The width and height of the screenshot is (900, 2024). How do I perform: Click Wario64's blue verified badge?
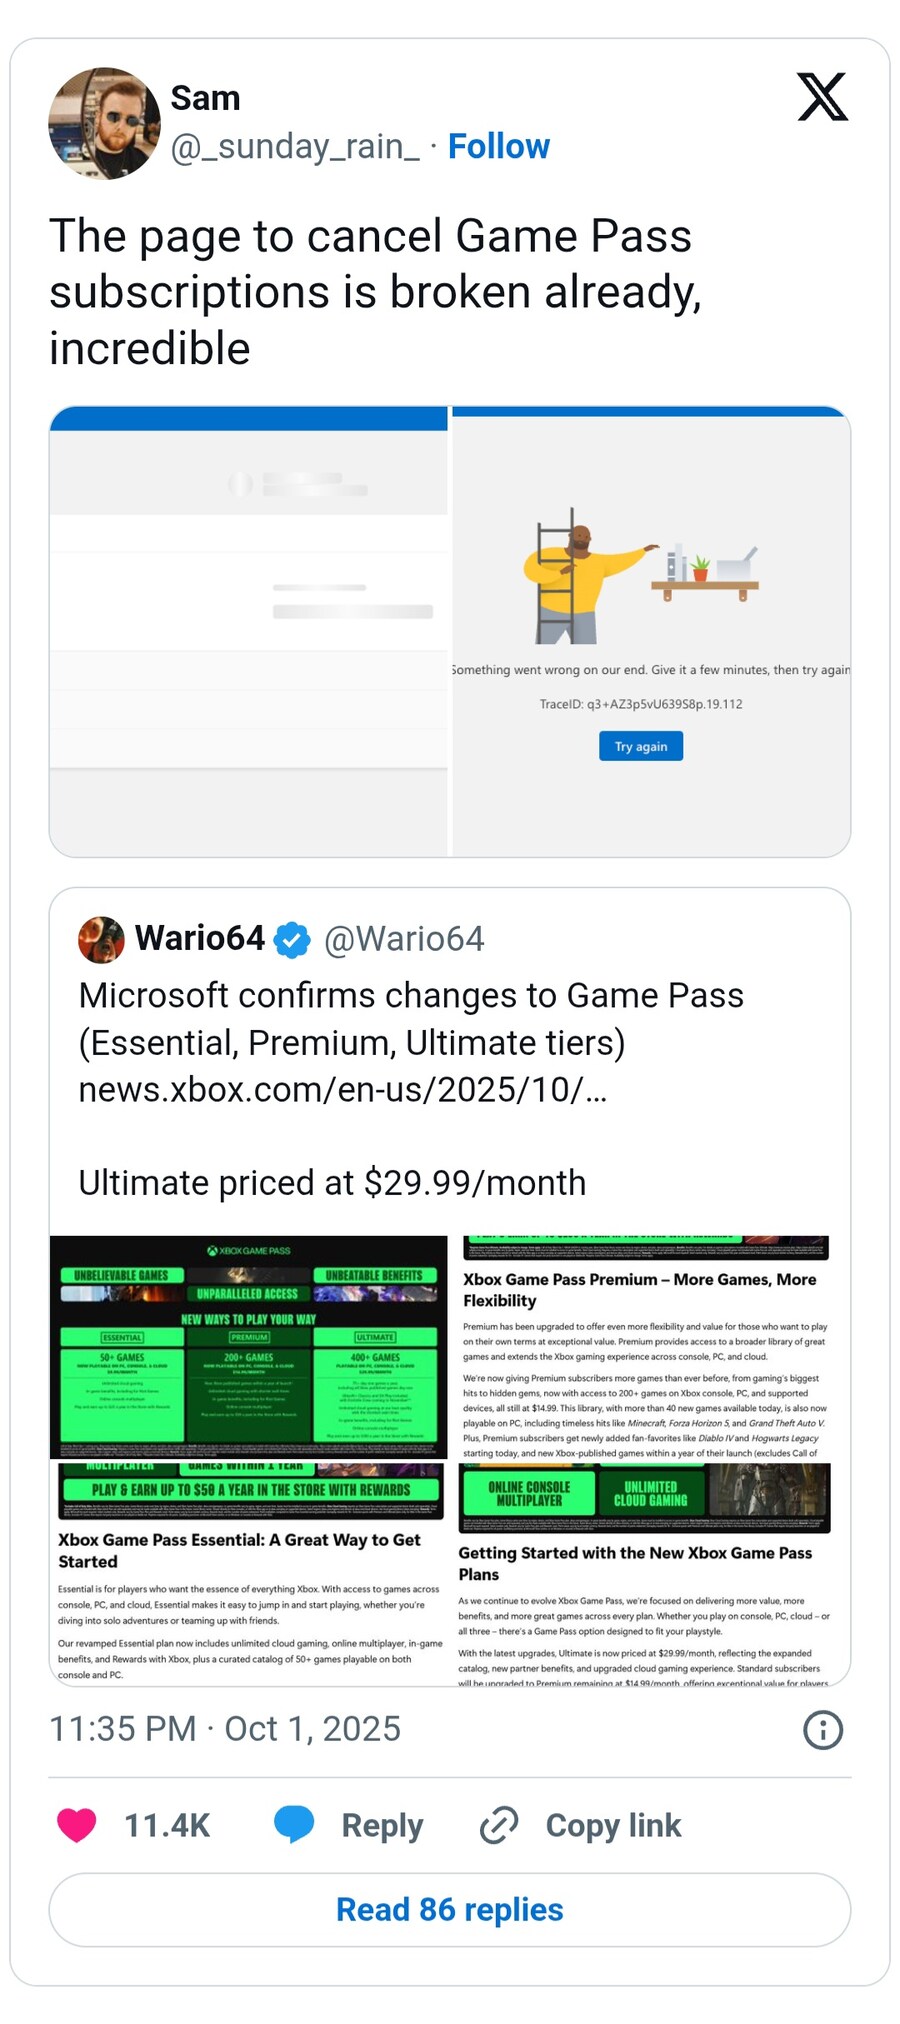point(292,940)
